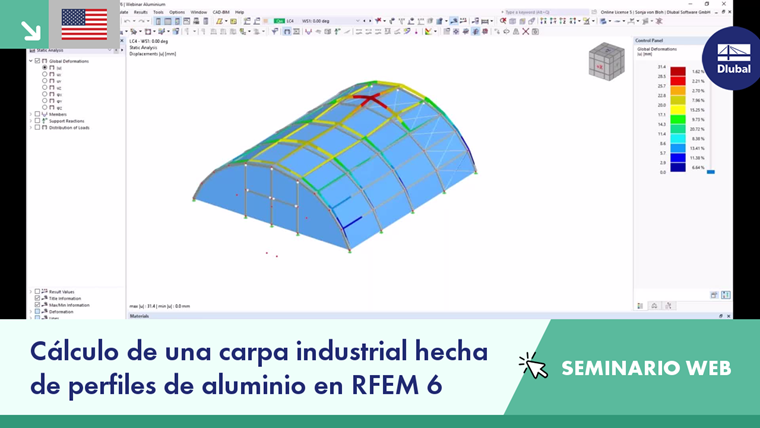Toggle Global Deformations checkbox
Image resolution: width=760 pixels, height=428 pixels.
click(37, 61)
